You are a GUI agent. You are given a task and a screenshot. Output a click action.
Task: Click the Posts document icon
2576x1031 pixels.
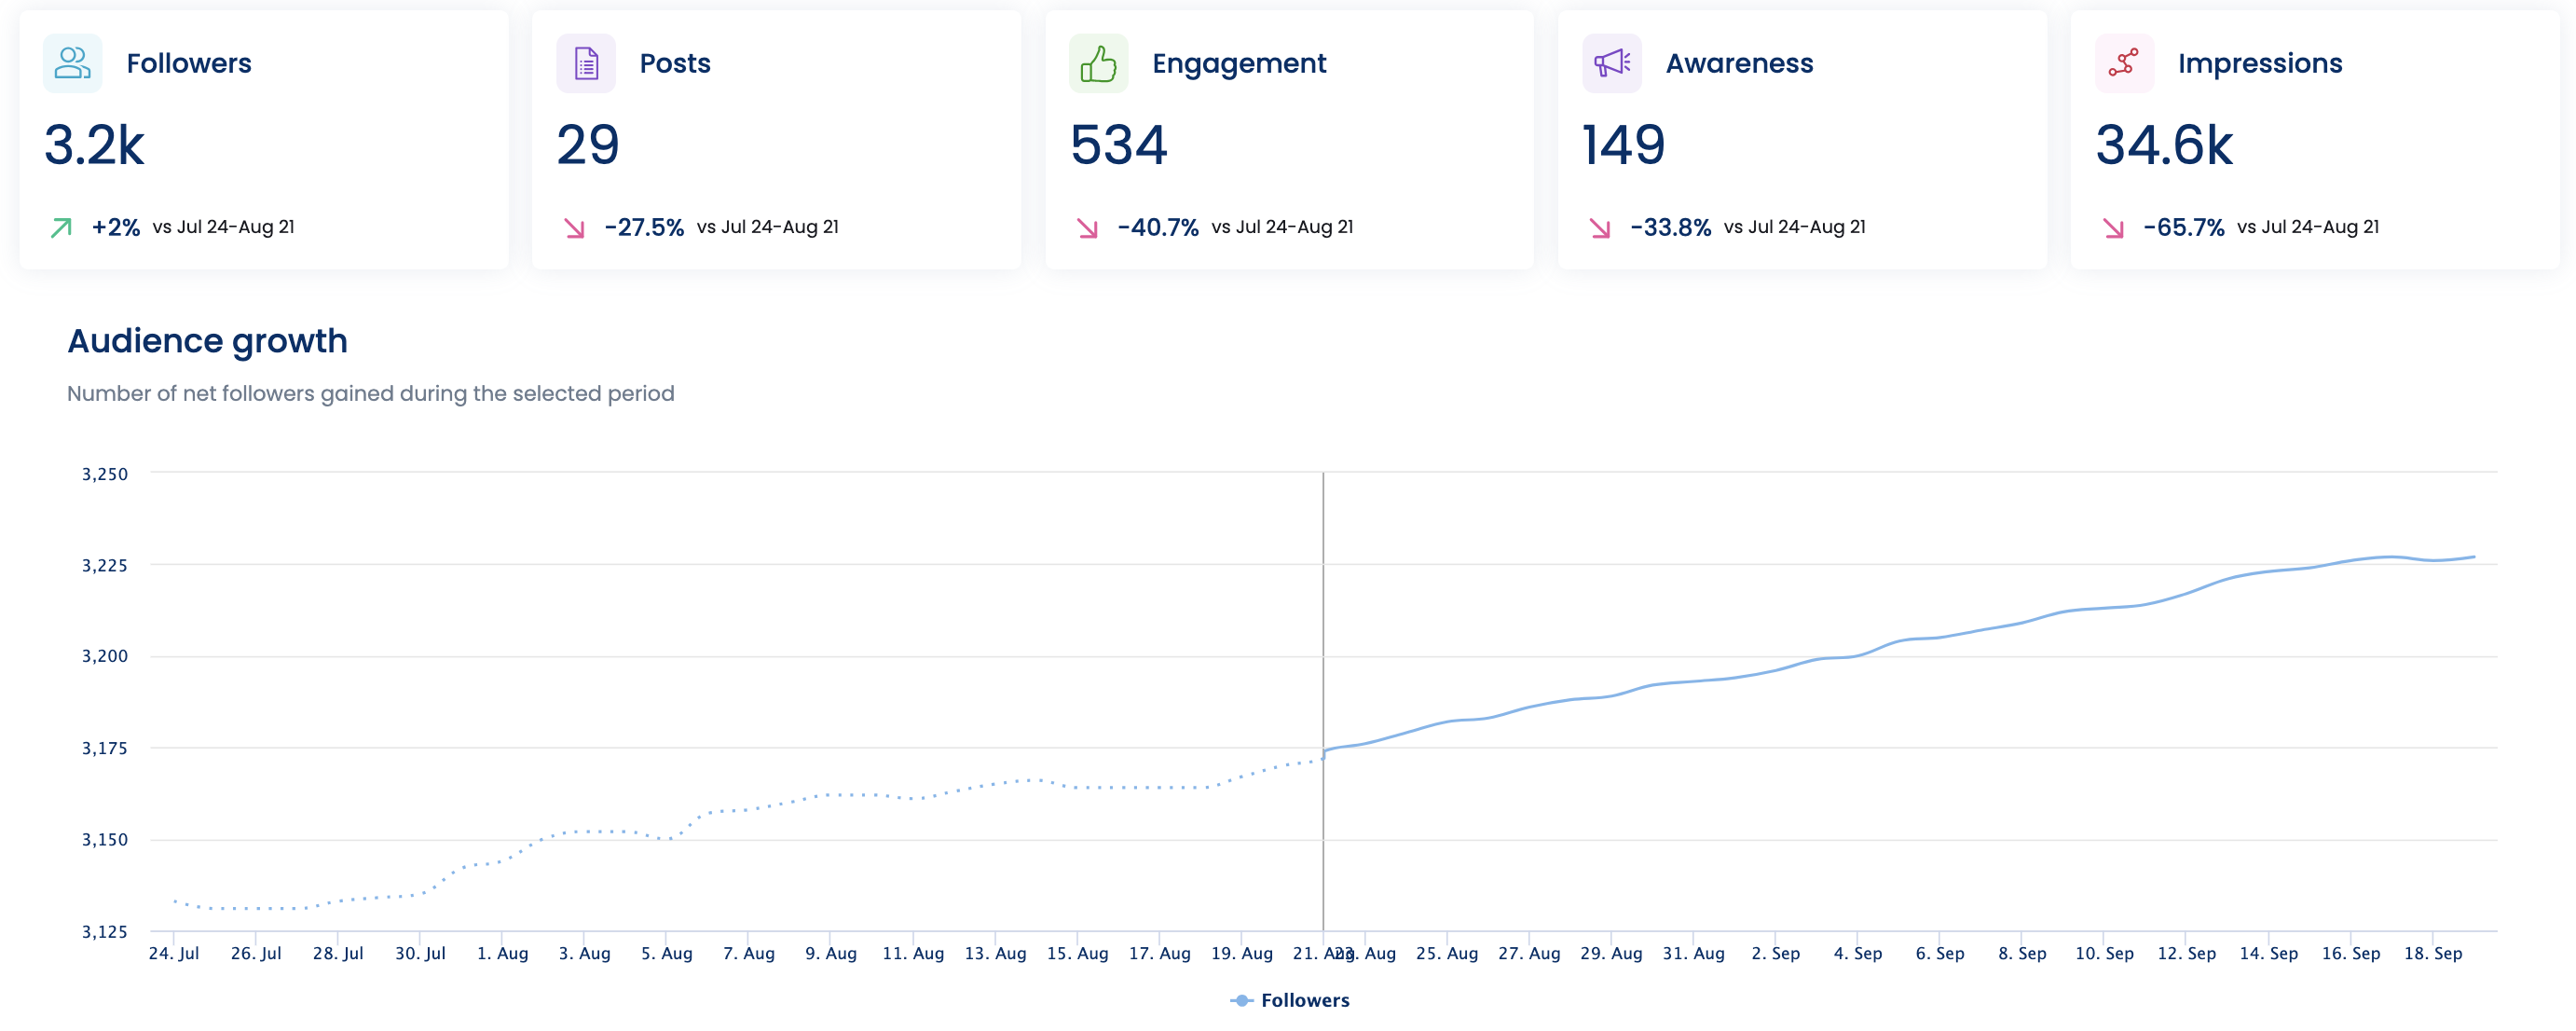(x=586, y=63)
